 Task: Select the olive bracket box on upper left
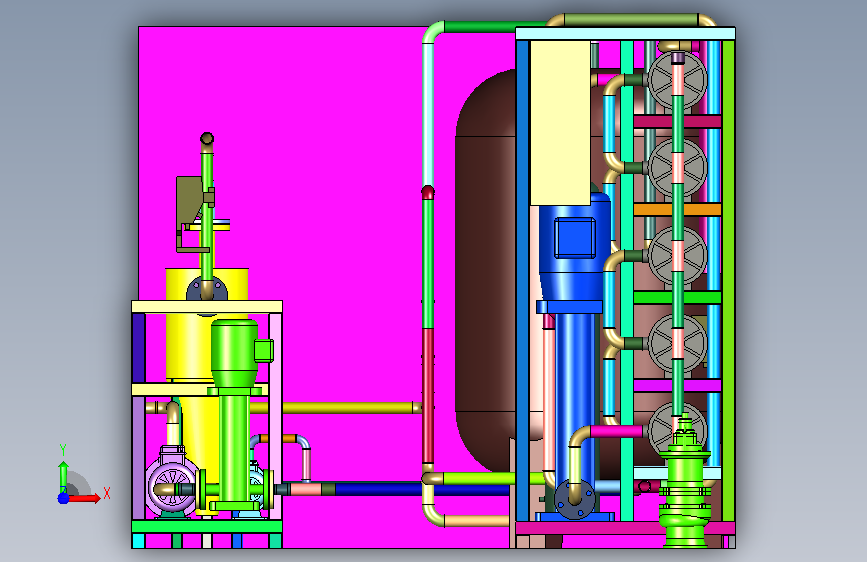click(189, 199)
